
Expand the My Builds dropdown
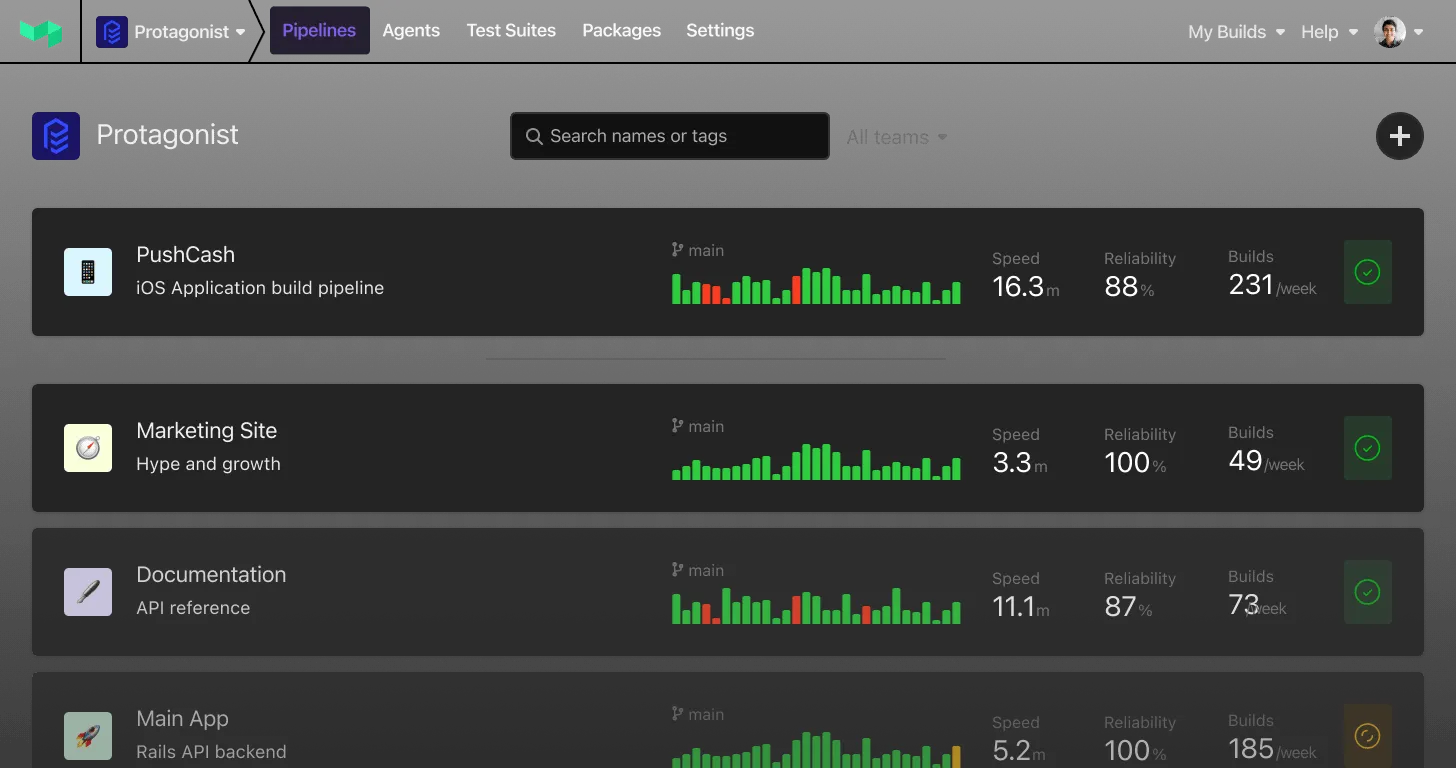tap(1236, 32)
